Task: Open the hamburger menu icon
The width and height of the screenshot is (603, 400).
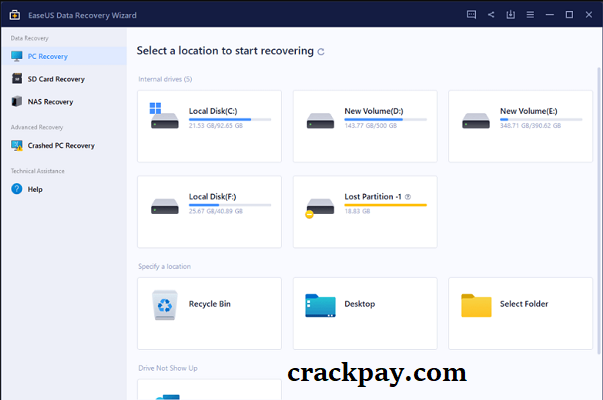Action: pos(530,15)
